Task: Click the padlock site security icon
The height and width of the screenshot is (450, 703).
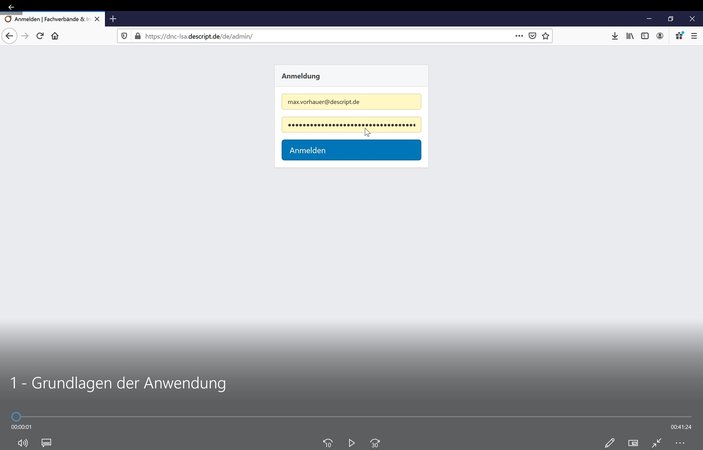Action: pyautogui.click(x=138, y=36)
